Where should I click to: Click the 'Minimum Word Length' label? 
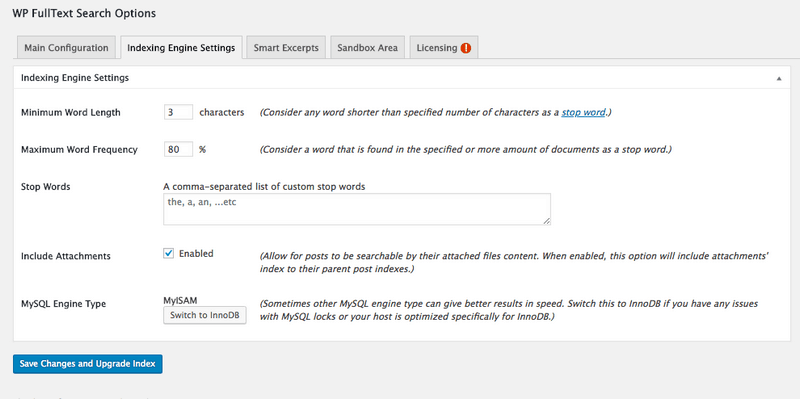[71, 113]
